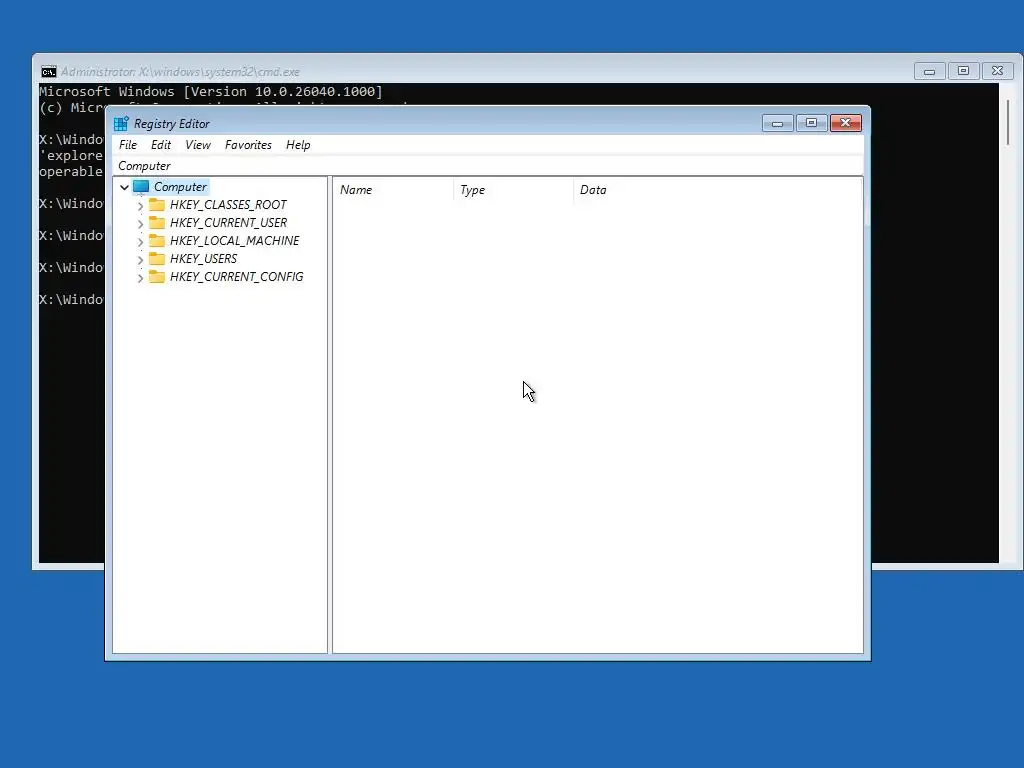1024x768 pixels.
Task: Click the HKEY_USERS folder icon
Action: tap(157, 259)
